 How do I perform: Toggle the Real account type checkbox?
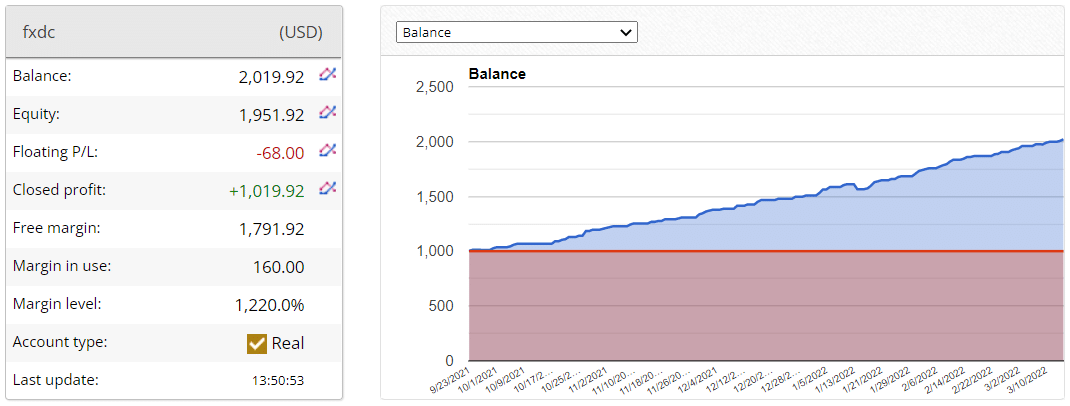[257, 343]
